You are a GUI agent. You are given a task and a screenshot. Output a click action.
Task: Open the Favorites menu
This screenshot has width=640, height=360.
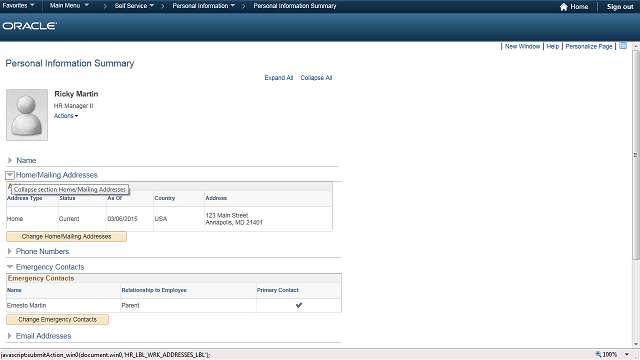point(18,6)
